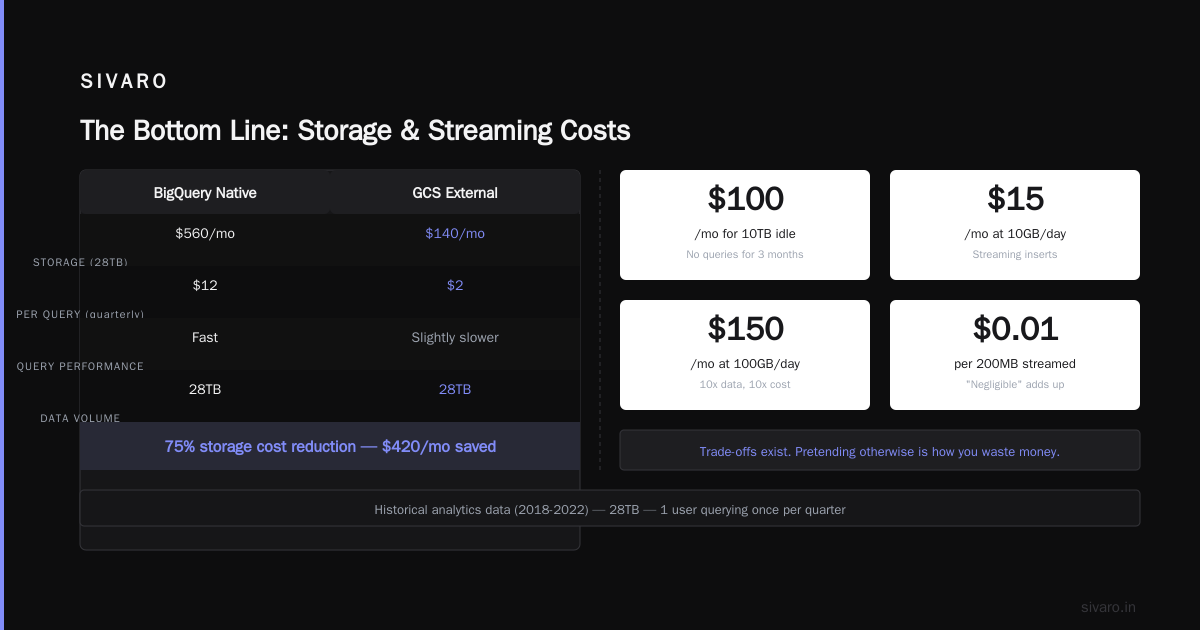Click the Historical analytics data footer bar

point(610,508)
